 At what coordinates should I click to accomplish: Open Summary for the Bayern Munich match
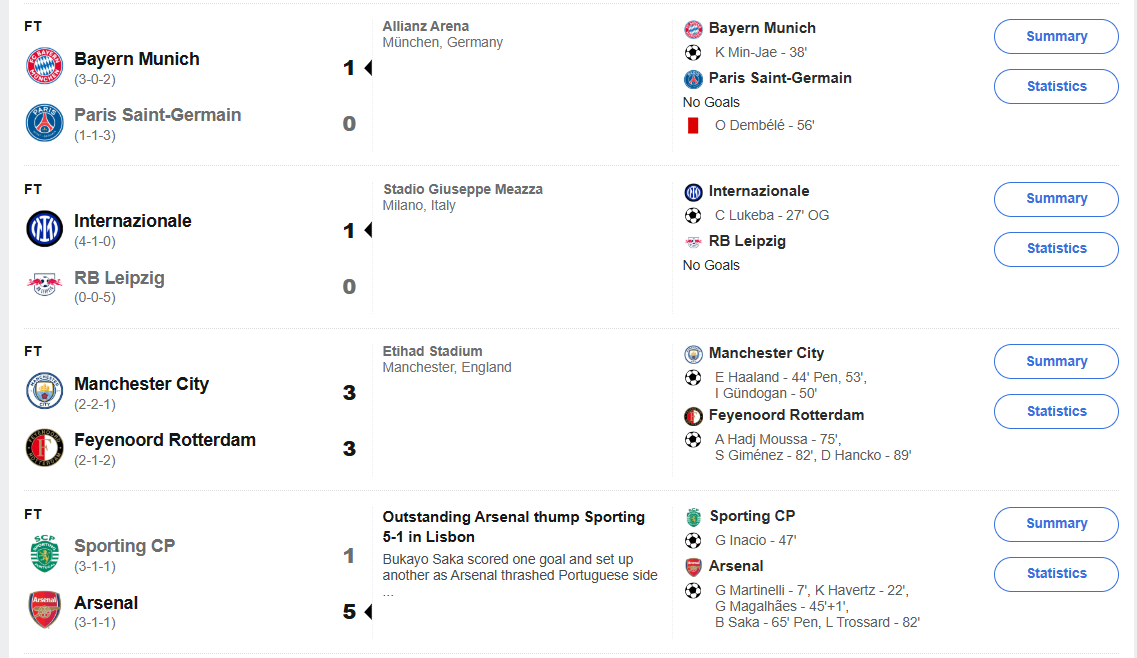[x=1056, y=36]
